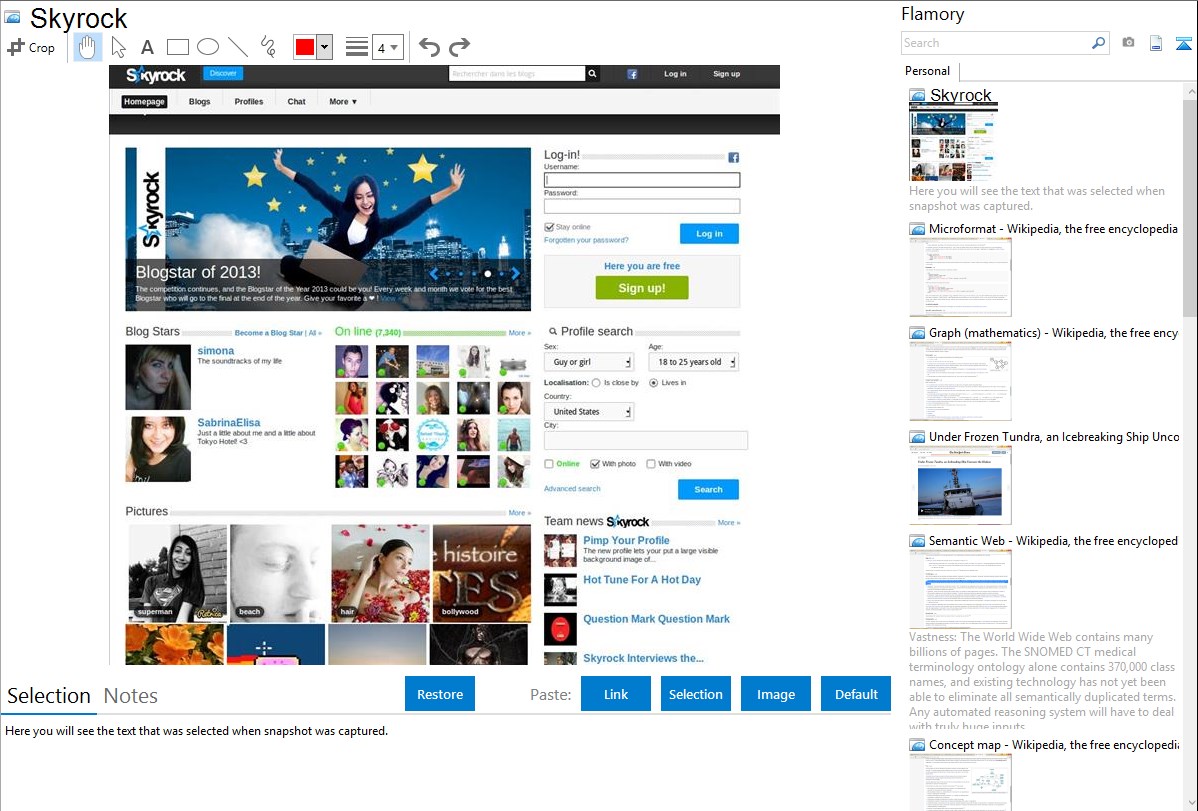
Task: Select the text annotation tool
Action: click(147, 47)
